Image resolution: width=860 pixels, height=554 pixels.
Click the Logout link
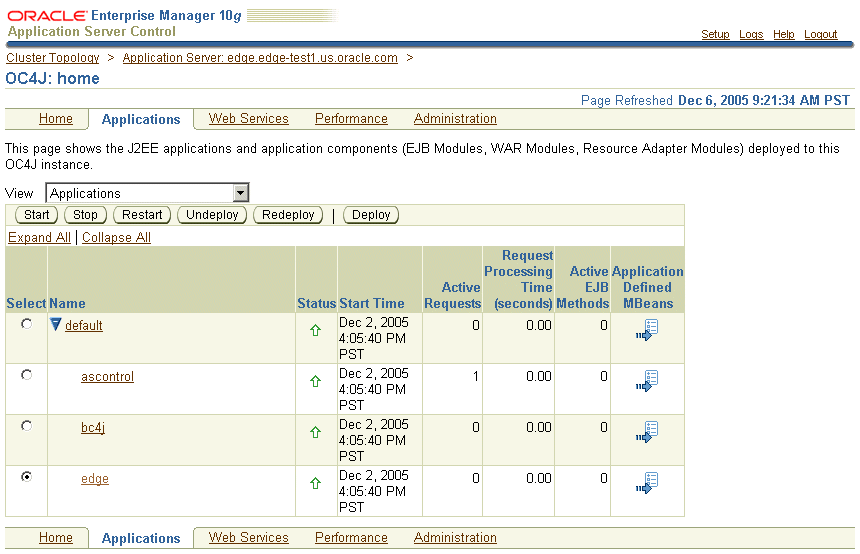pos(821,35)
